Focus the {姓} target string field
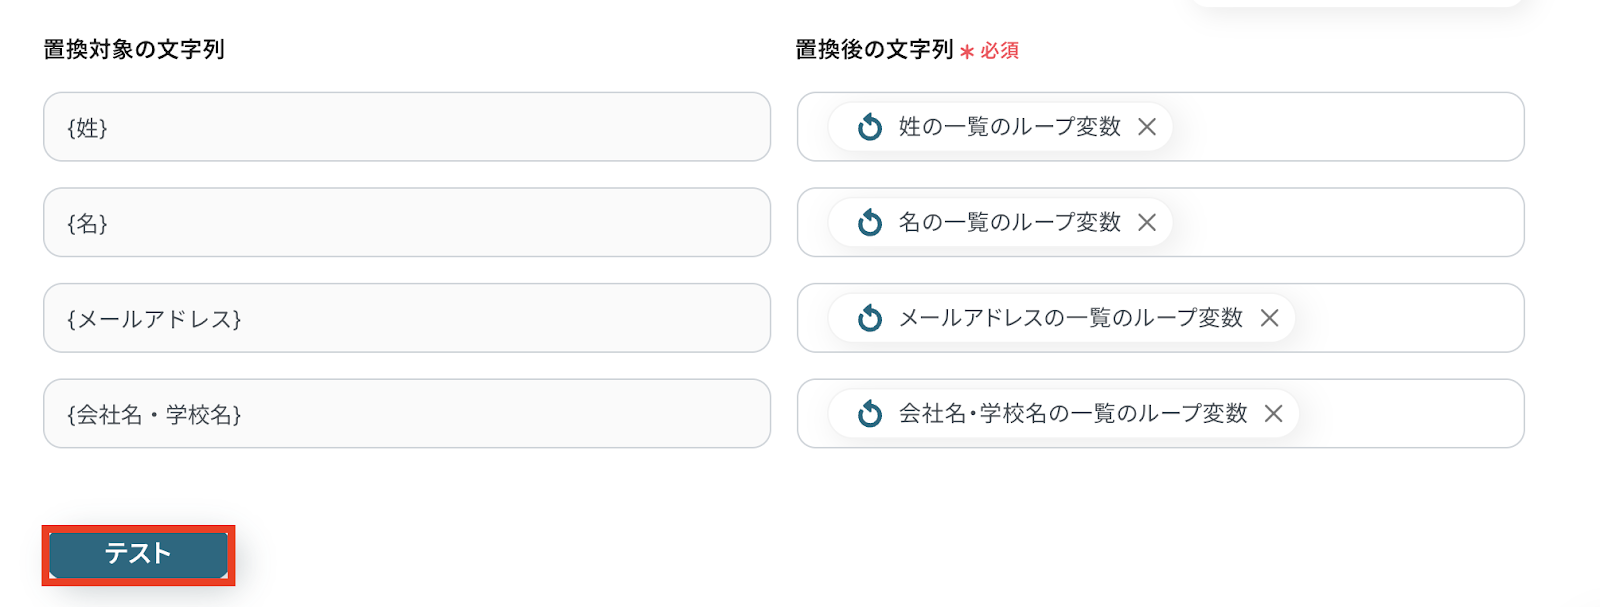 [x=406, y=127]
